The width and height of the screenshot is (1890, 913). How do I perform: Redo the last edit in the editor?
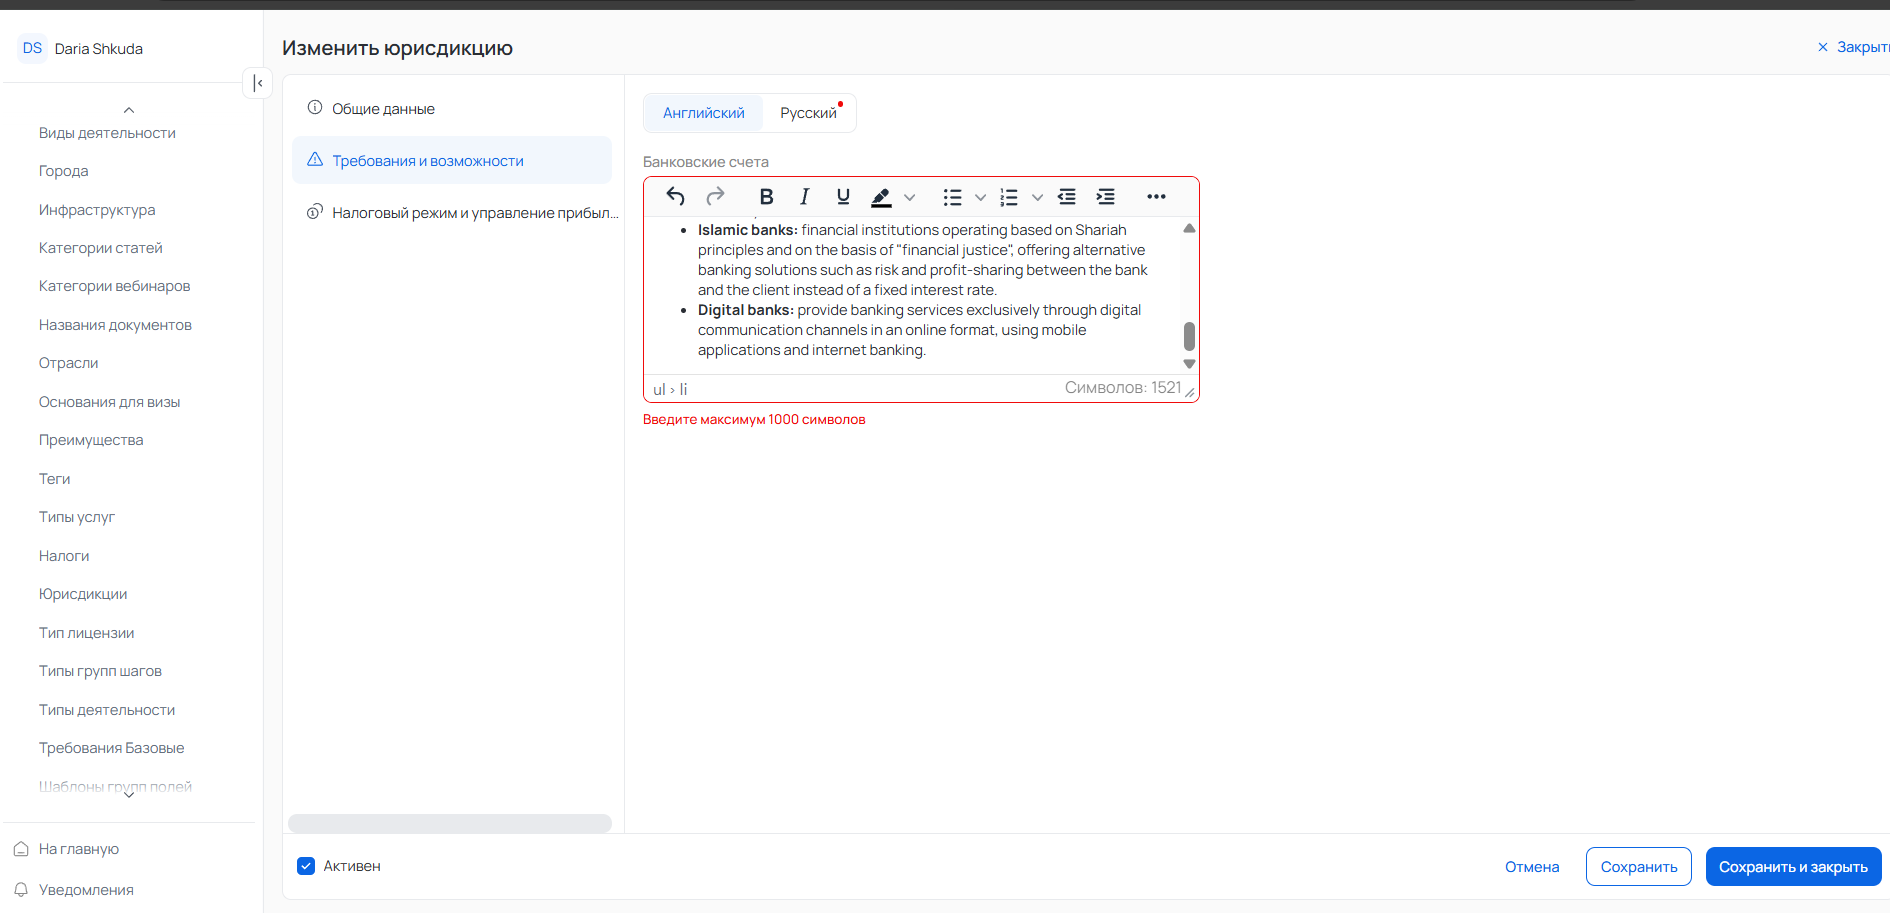tap(715, 197)
